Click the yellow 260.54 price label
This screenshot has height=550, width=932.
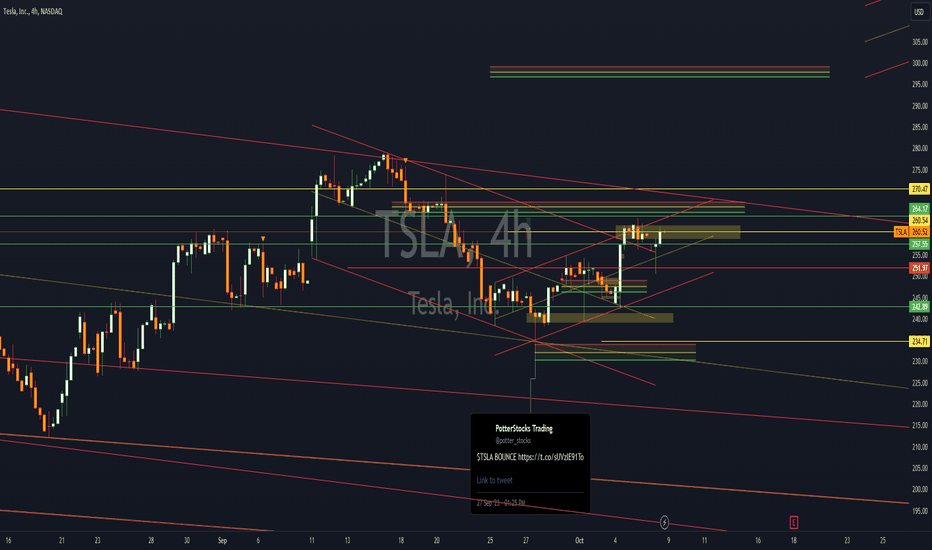[920, 221]
